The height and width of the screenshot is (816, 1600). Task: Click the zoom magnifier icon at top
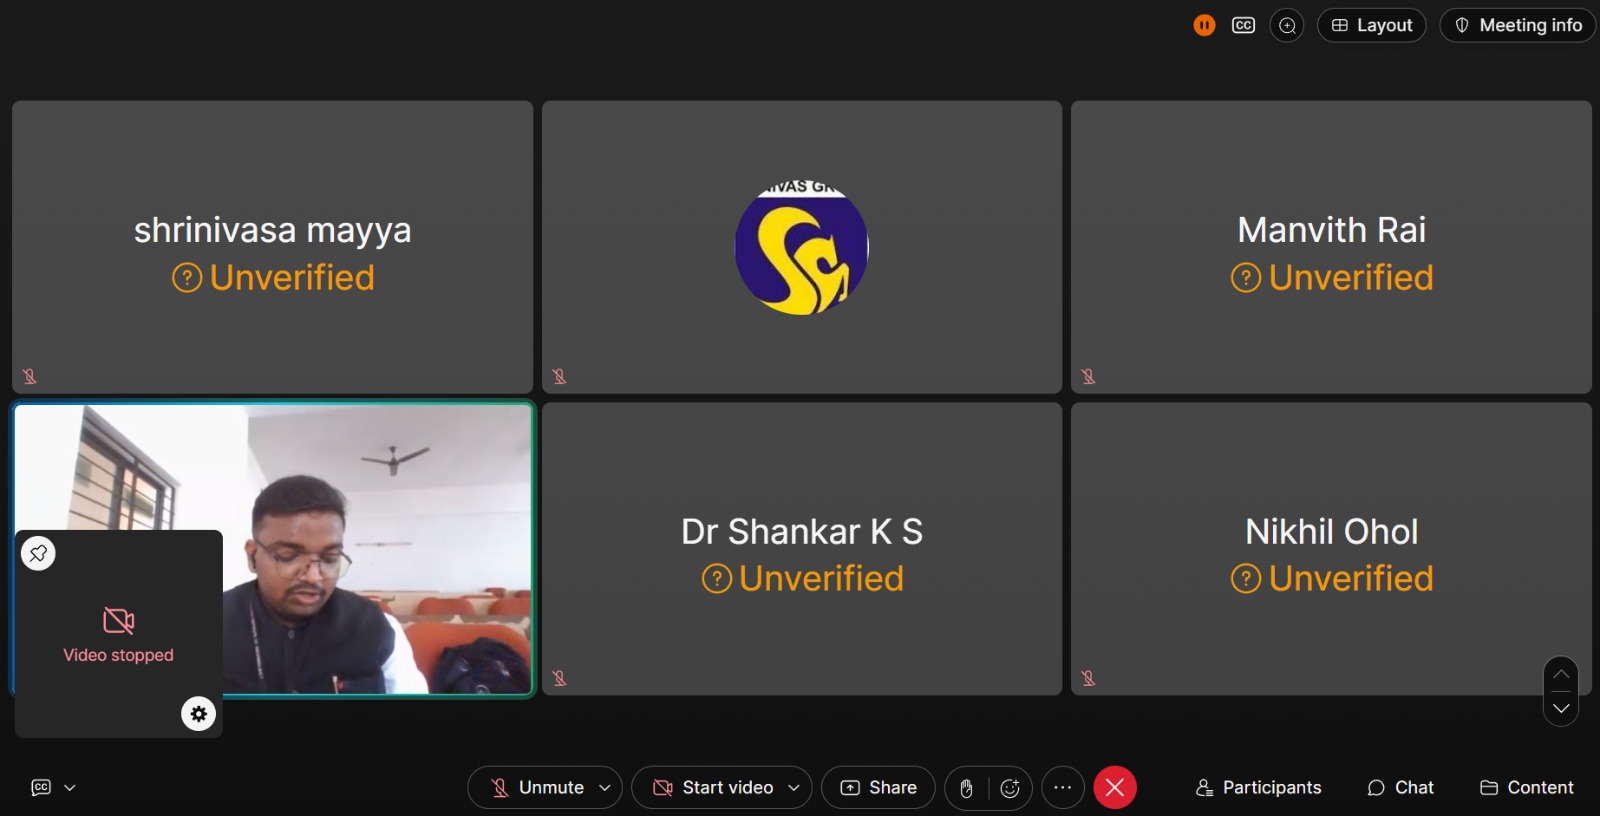pyautogui.click(x=1287, y=25)
